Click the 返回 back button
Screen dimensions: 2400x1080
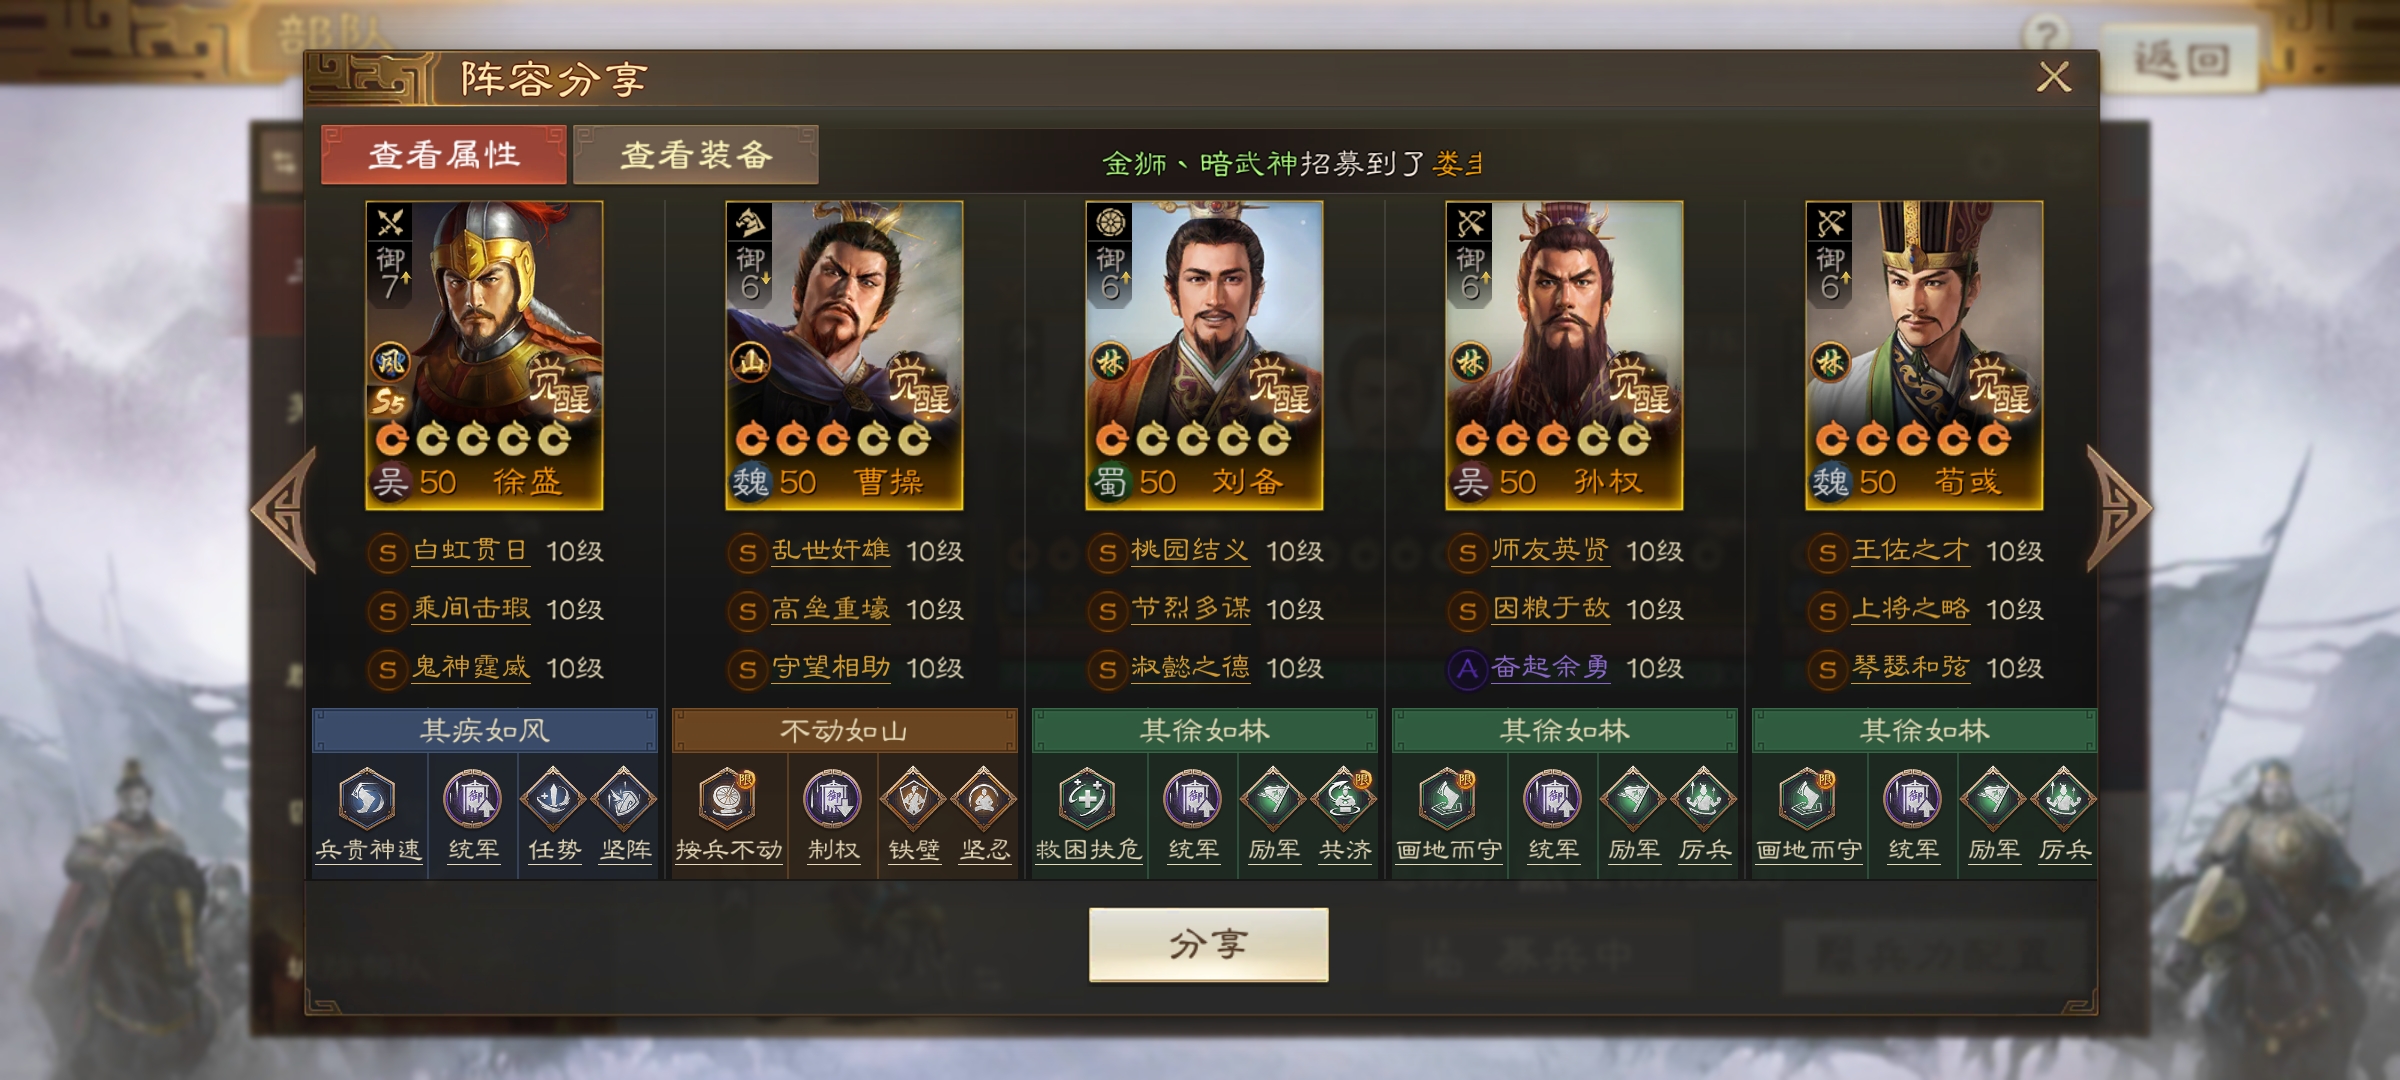[x=2182, y=60]
